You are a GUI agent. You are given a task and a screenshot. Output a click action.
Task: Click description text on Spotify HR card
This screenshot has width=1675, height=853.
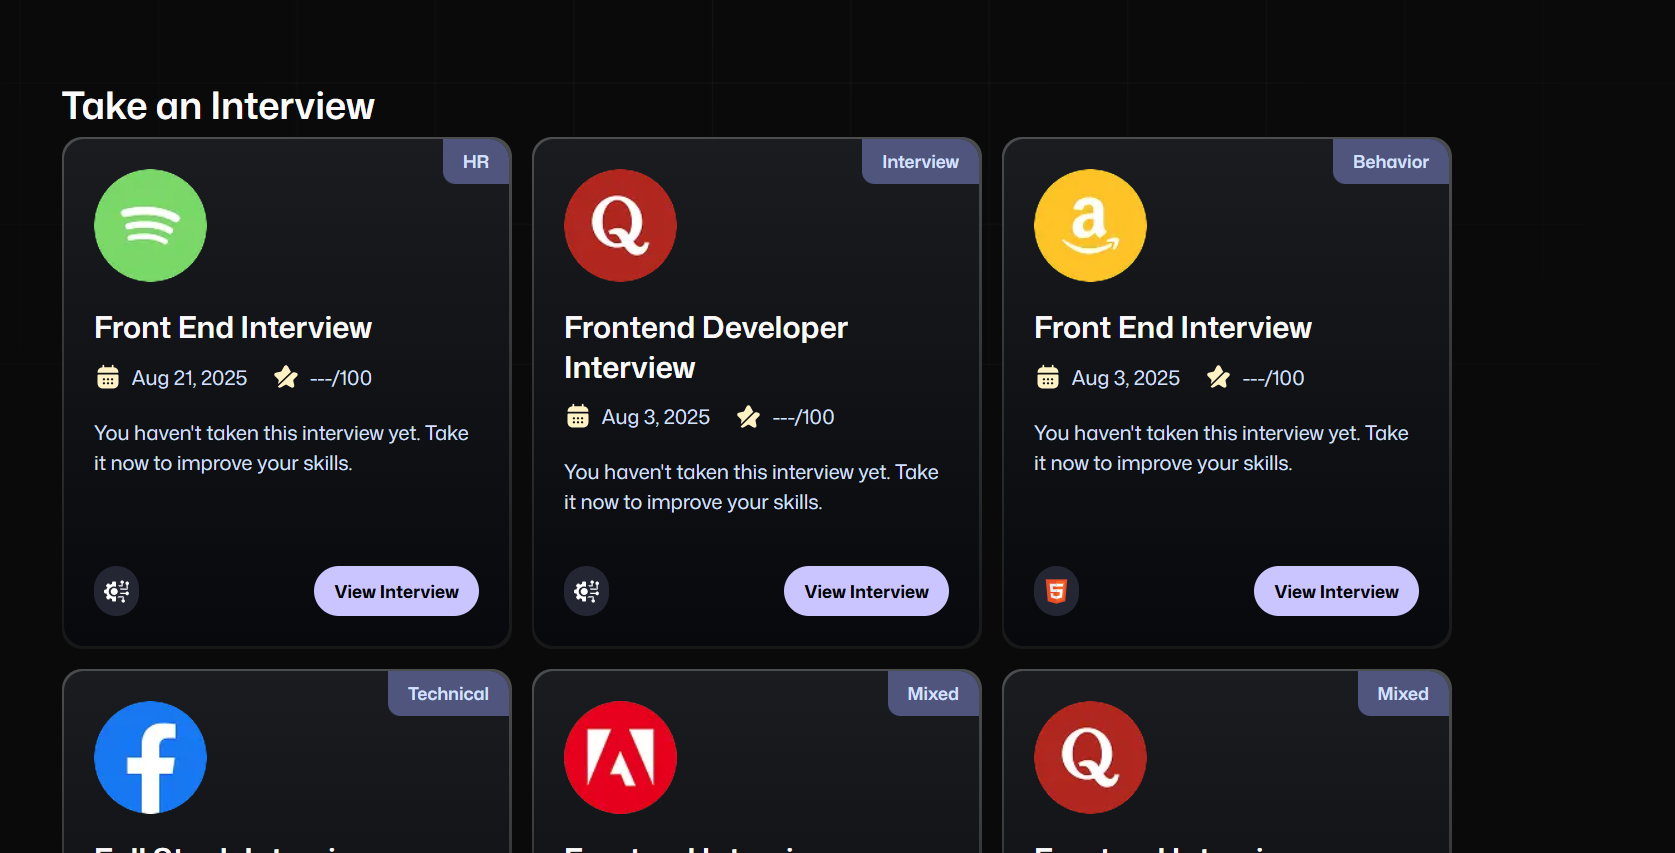281,448
